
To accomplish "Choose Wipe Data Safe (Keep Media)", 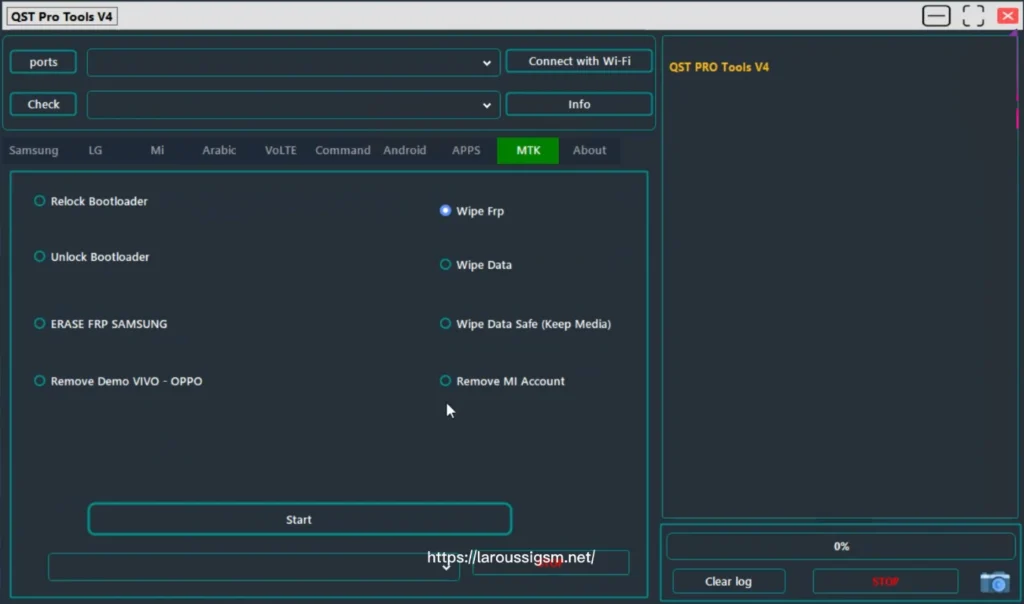I will pos(525,324).
